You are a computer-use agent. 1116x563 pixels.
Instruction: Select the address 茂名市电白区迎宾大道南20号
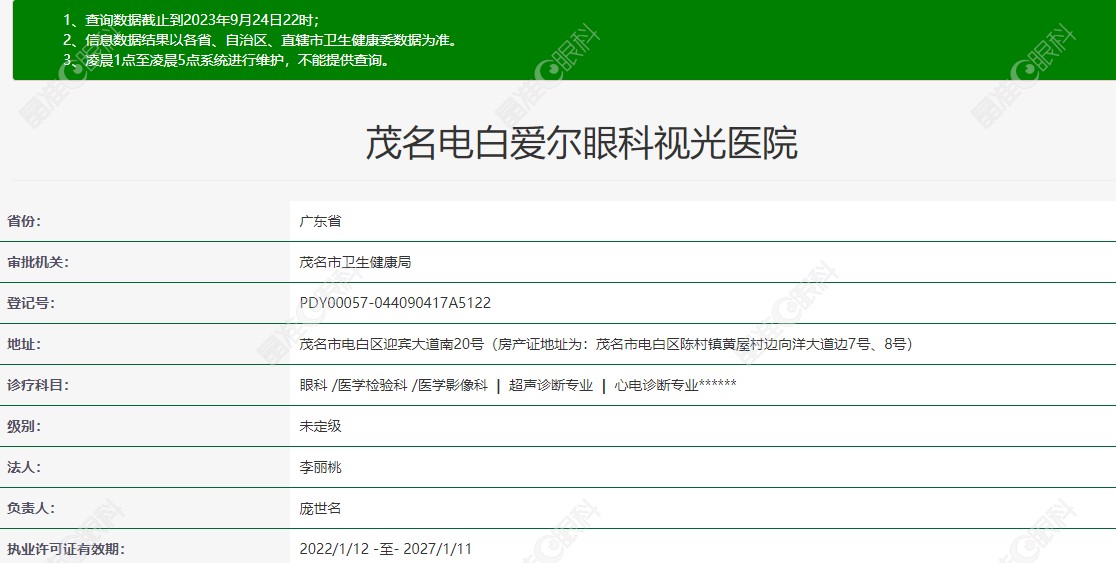click(x=391, y=344)
